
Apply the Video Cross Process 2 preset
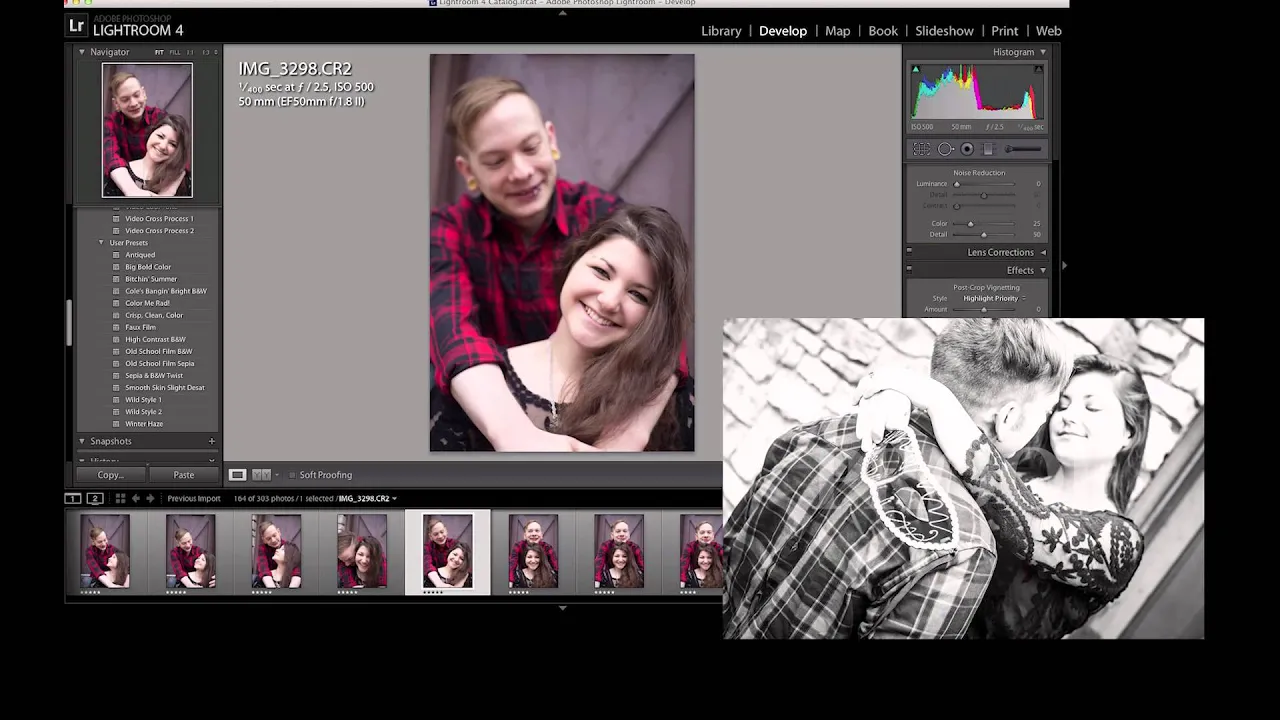(x=160, y=231)
